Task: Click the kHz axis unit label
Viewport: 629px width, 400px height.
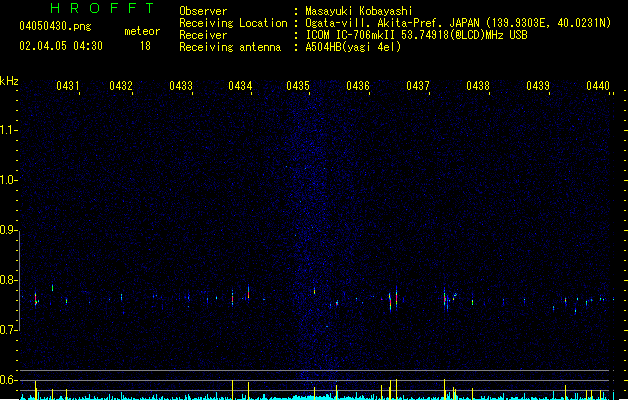Action: (9, 81)
